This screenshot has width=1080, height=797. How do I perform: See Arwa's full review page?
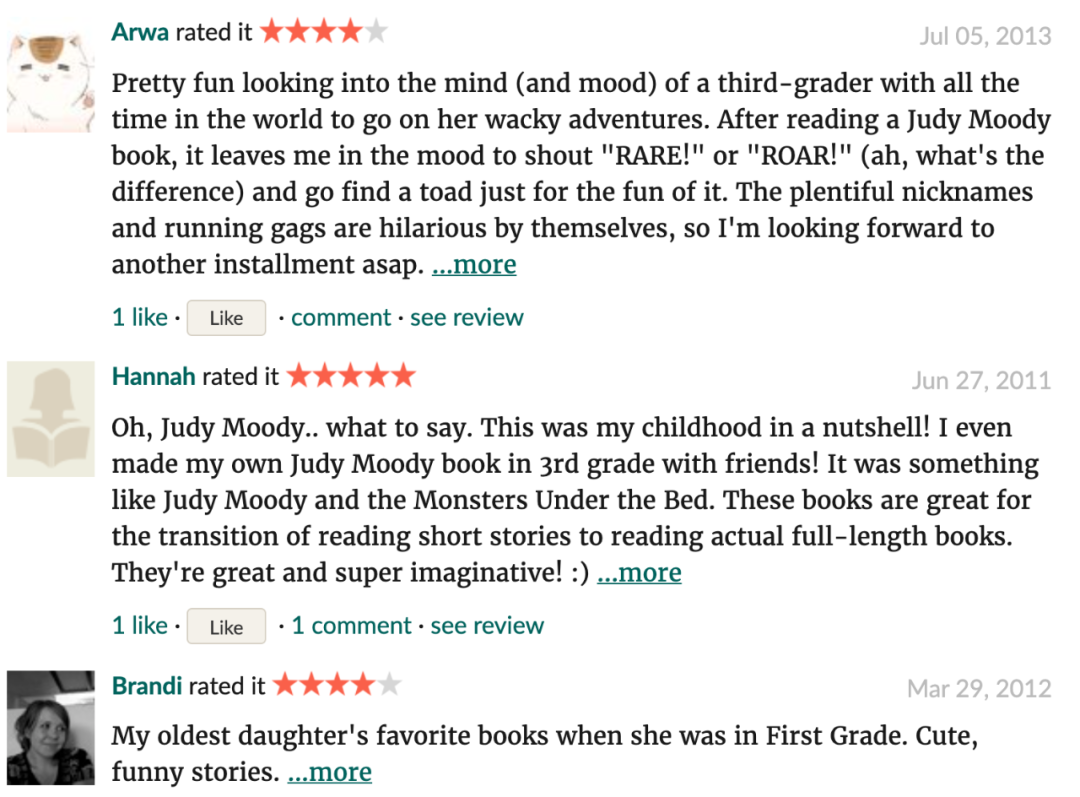[466, 318]
